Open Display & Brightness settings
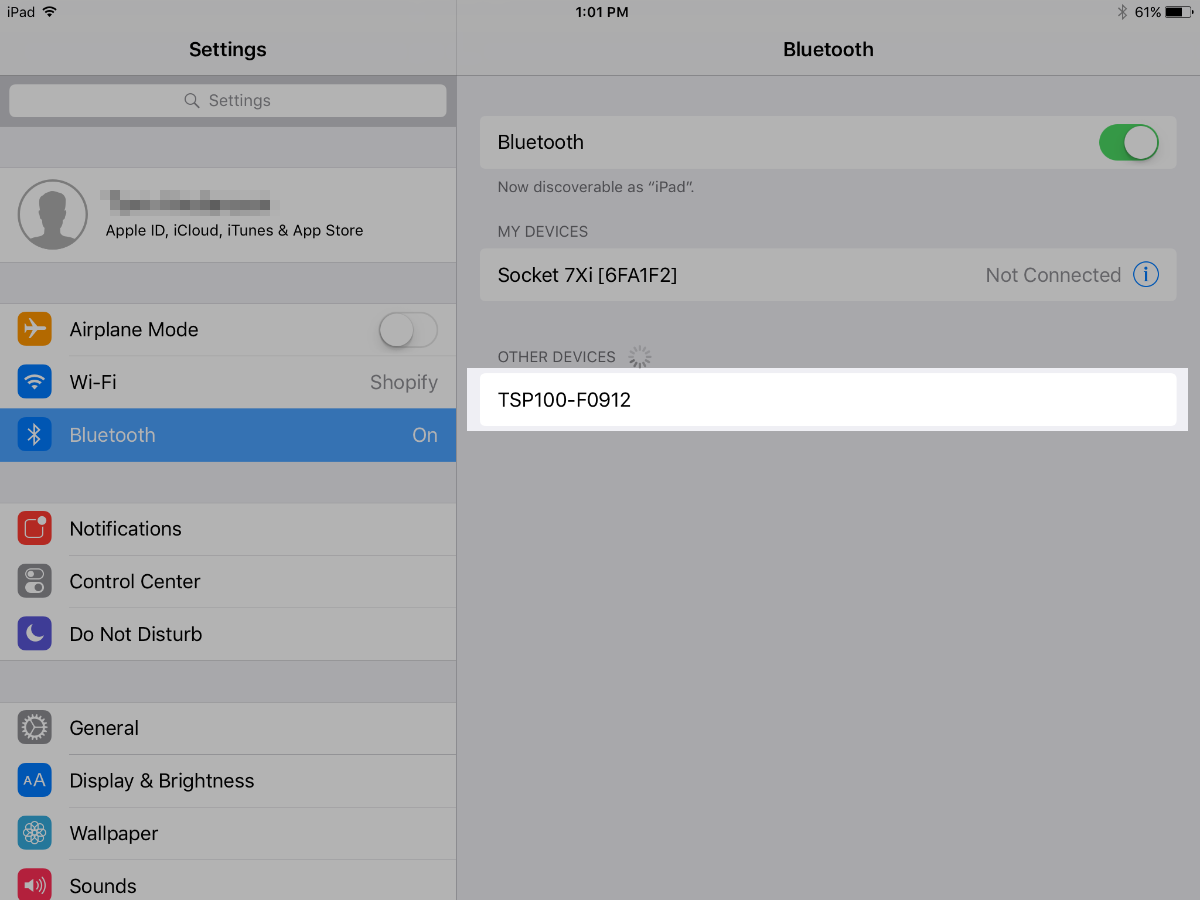The height and width of the screenshot is (900, 1200). click(x=228, y=780)
